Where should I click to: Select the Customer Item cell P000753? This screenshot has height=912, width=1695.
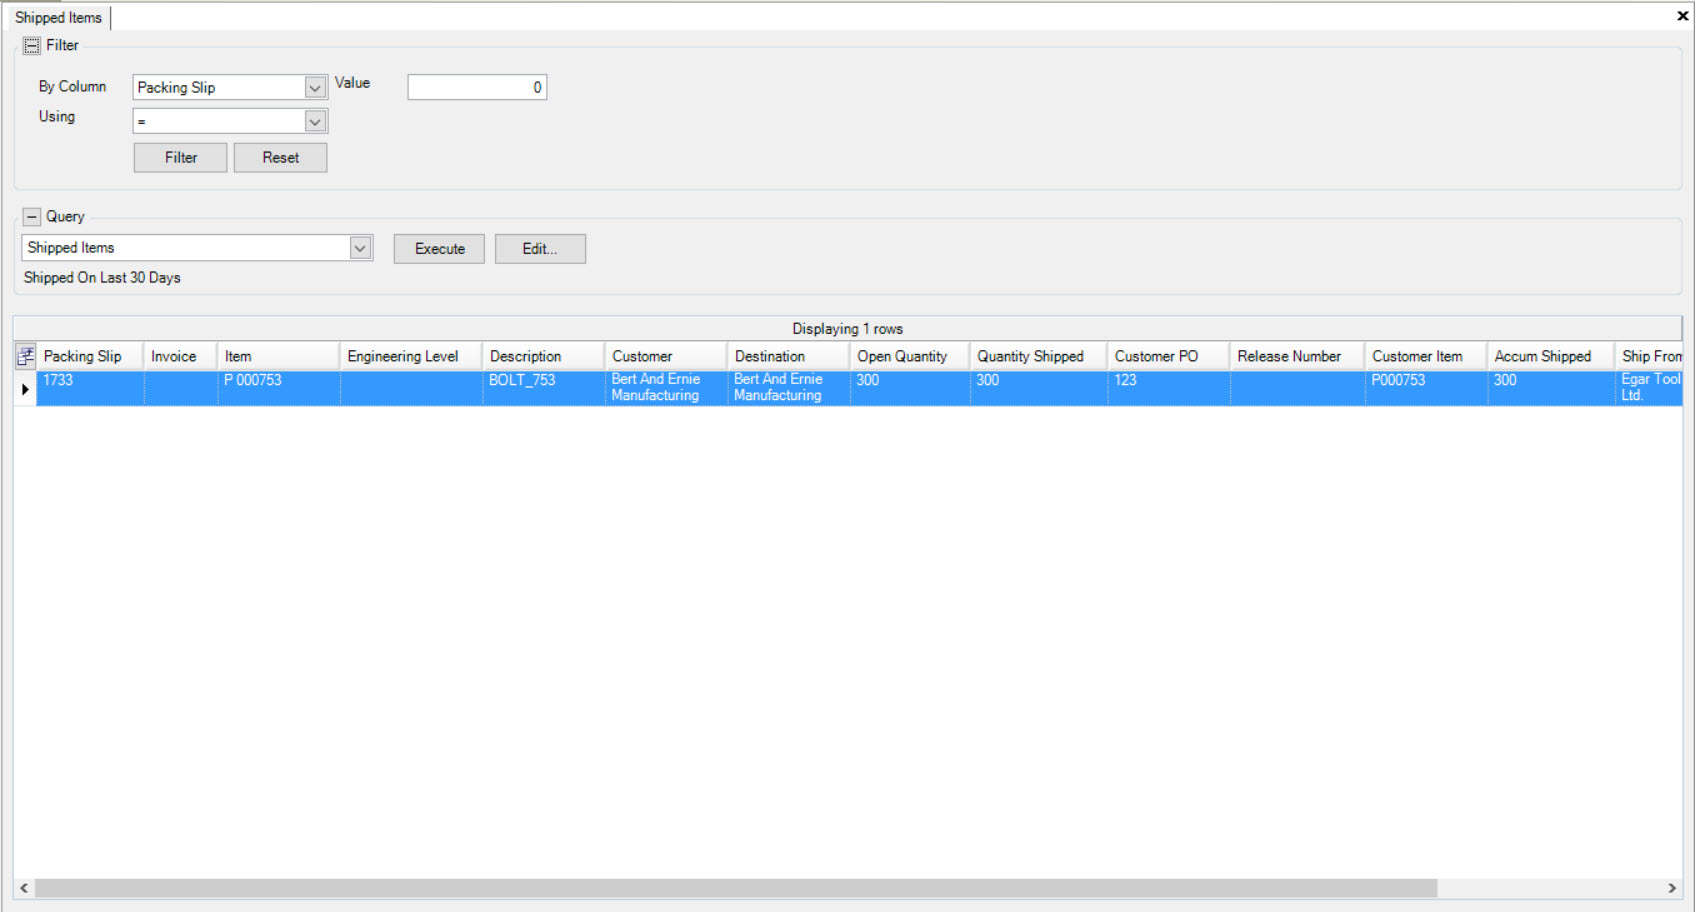pos(1426,388)
